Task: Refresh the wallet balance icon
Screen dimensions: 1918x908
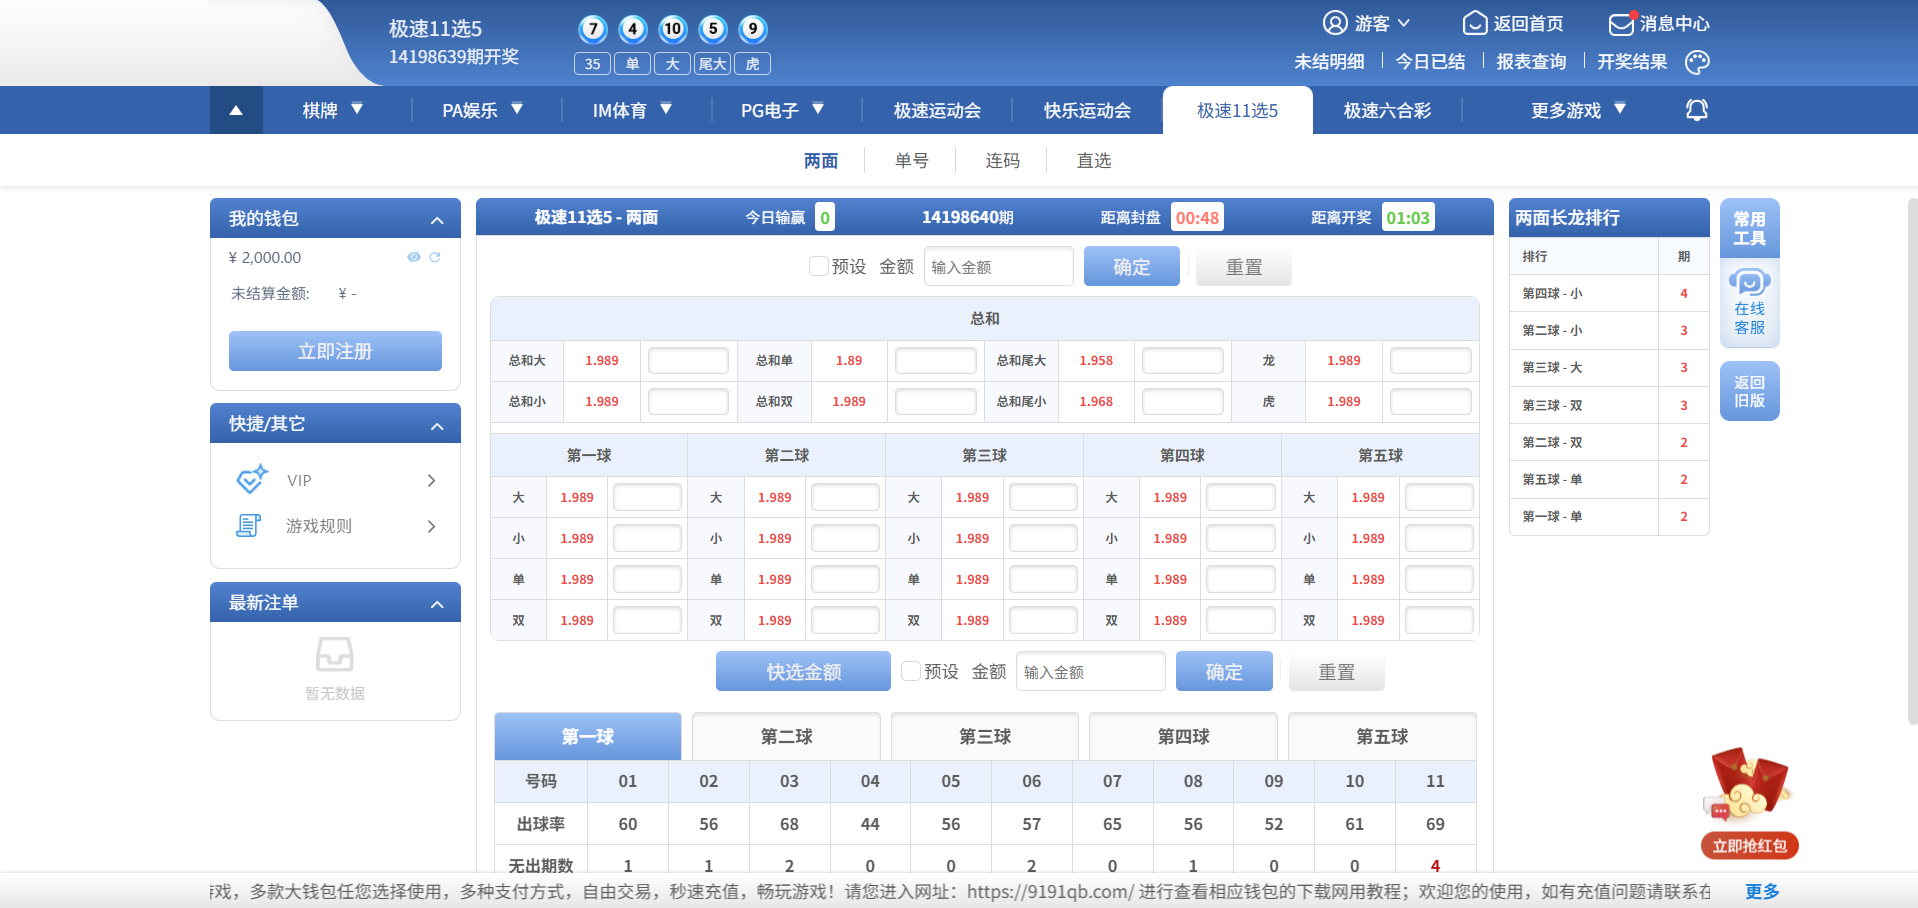Action: coord(435,257)
